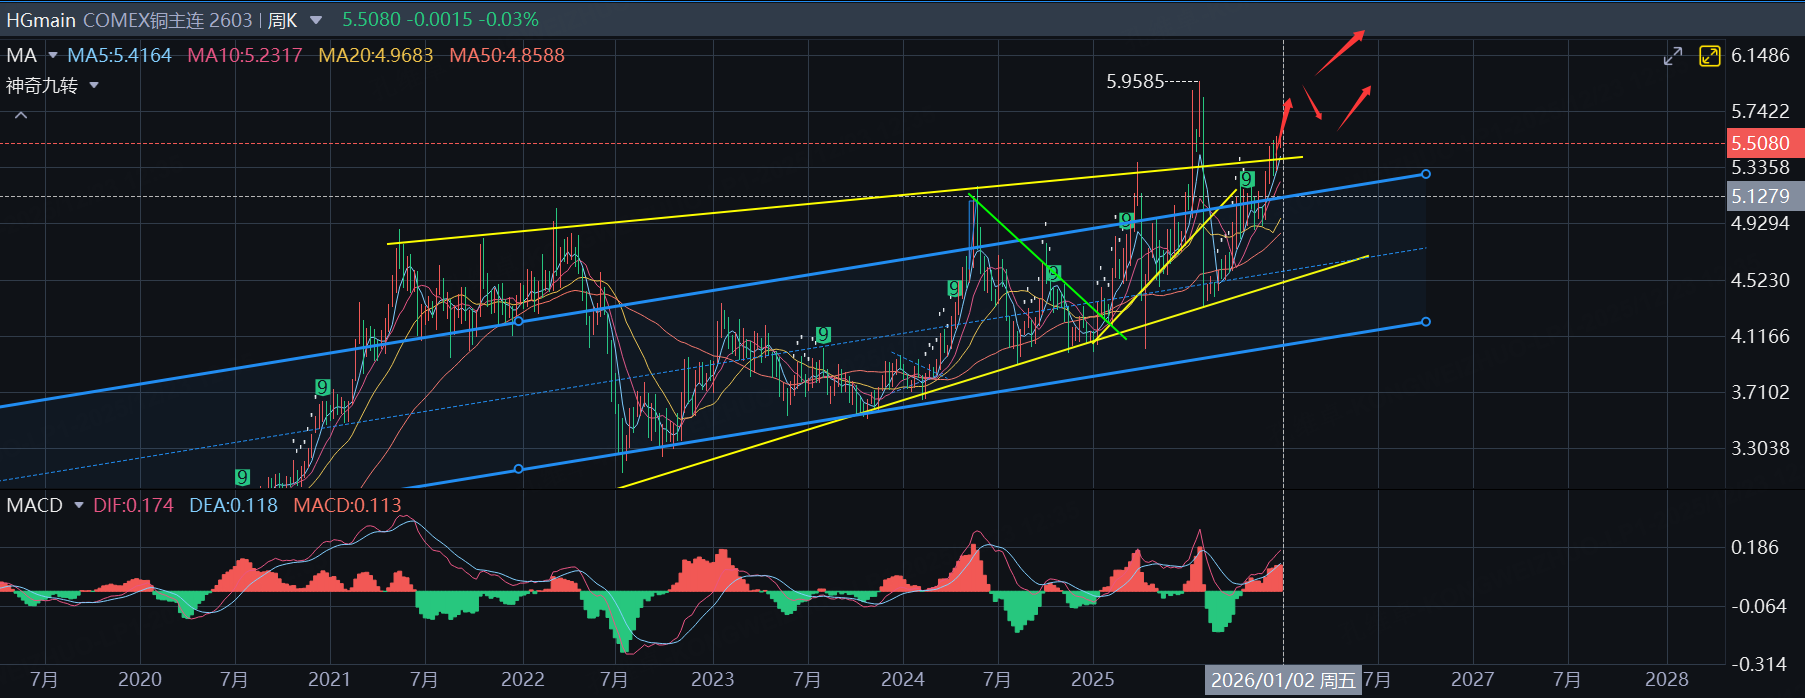This screenshot has height=698, width=1805.
Task: Click the yellow fullscreen box icon
Action: click(1709, 56)
